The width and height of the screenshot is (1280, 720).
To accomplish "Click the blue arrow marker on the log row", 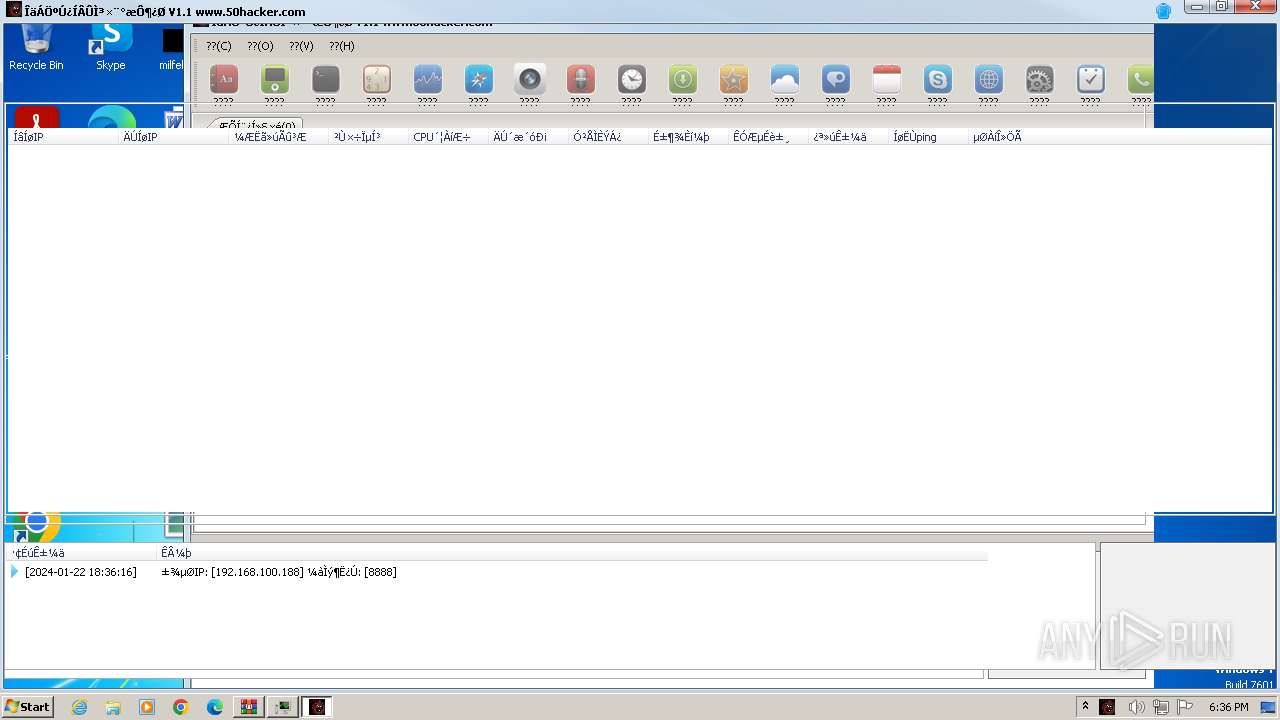I will click(x=14, y=572).
